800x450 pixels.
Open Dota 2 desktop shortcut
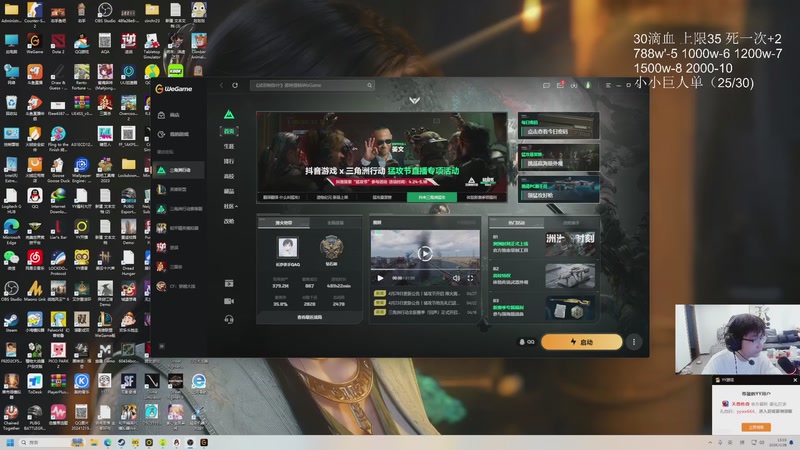(58, 43)
